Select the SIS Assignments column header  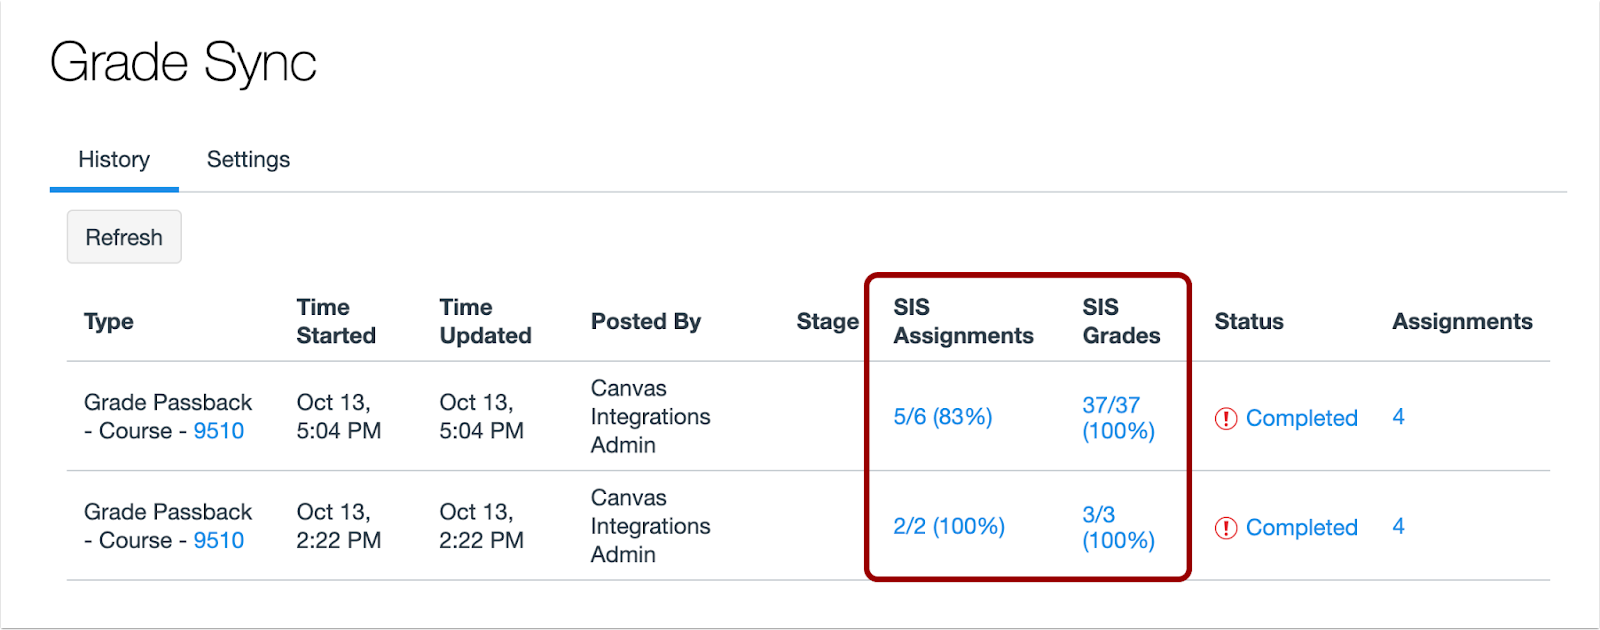coord(961,321)
